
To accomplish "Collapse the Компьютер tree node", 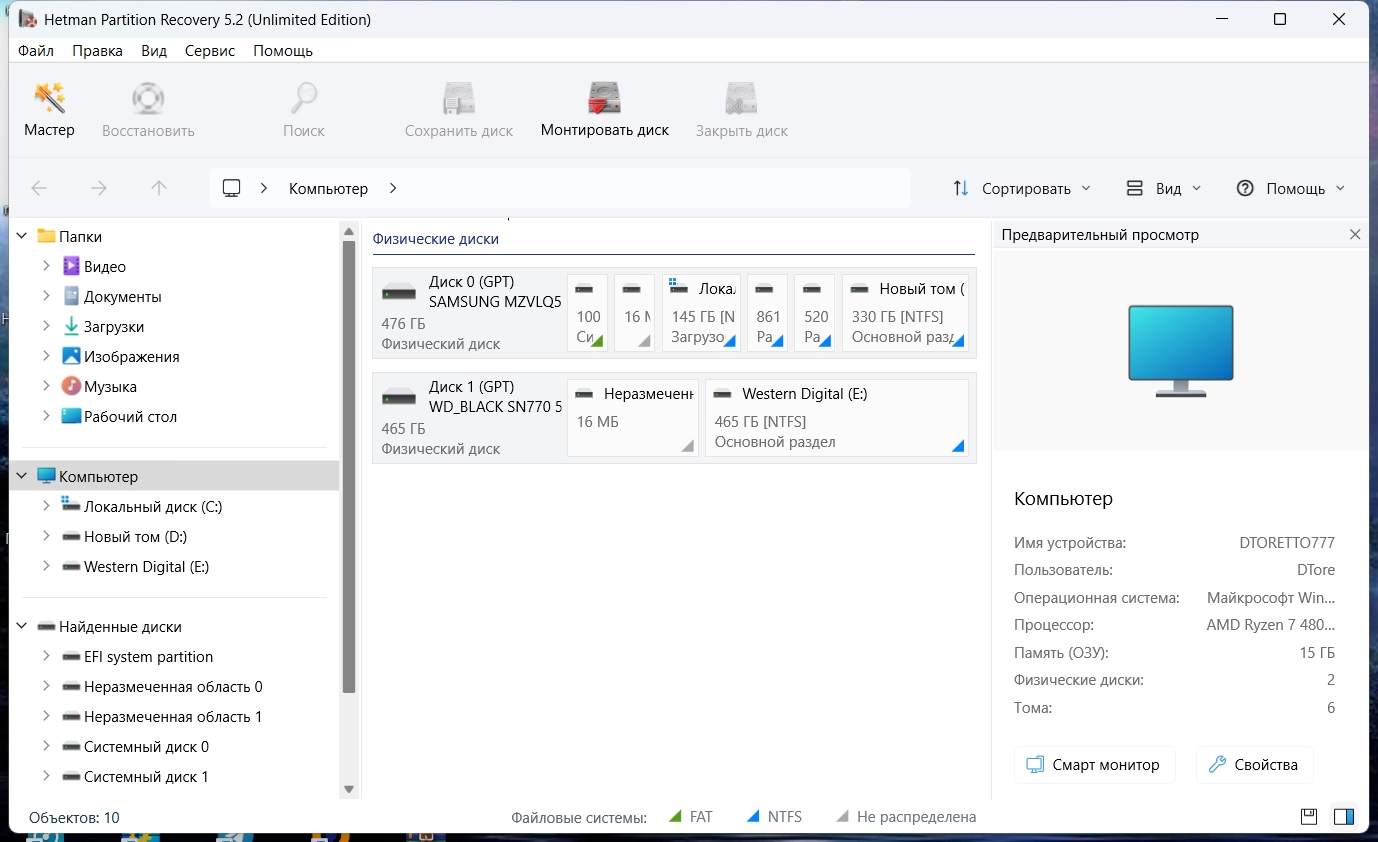I will tap(24, 477).
